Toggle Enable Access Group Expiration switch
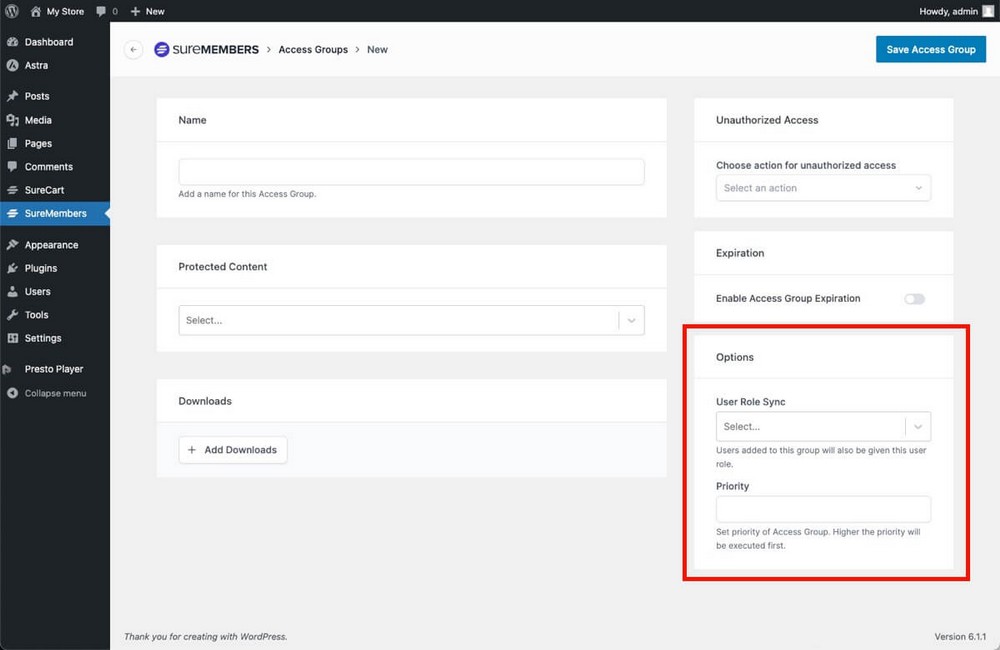1000x650 pixels. point(914,299)
